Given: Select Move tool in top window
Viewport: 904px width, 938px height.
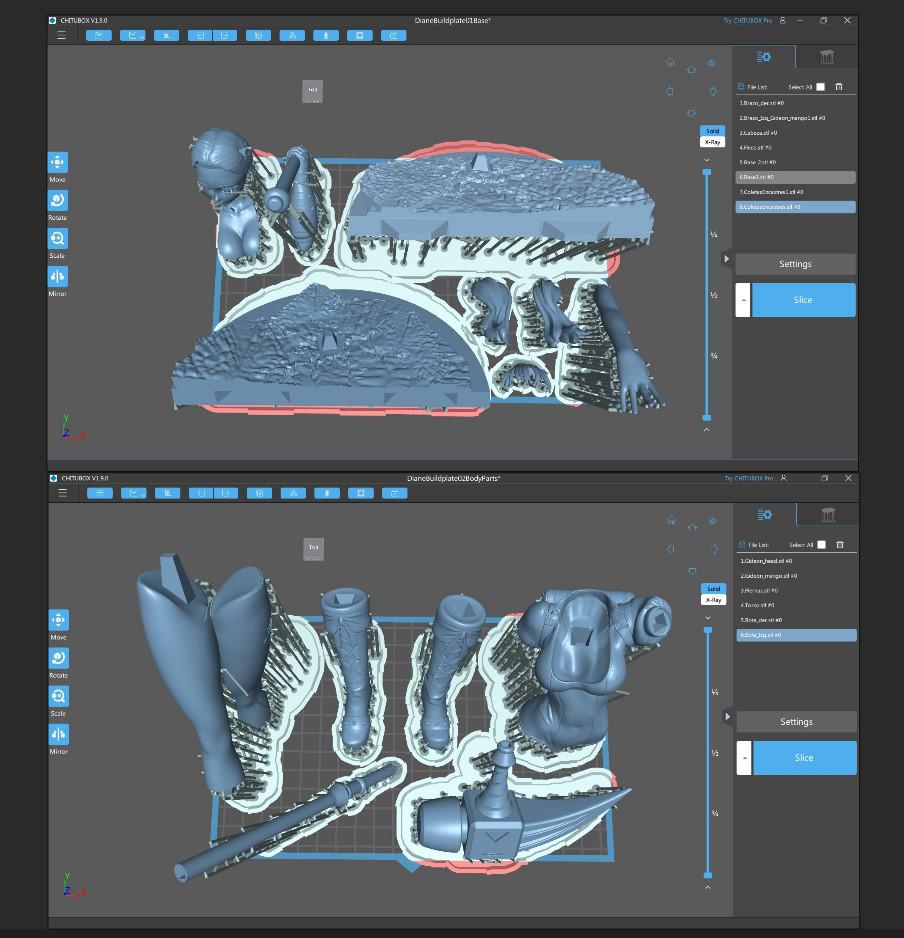Looking at the screenshot, I should coord(57,162).
